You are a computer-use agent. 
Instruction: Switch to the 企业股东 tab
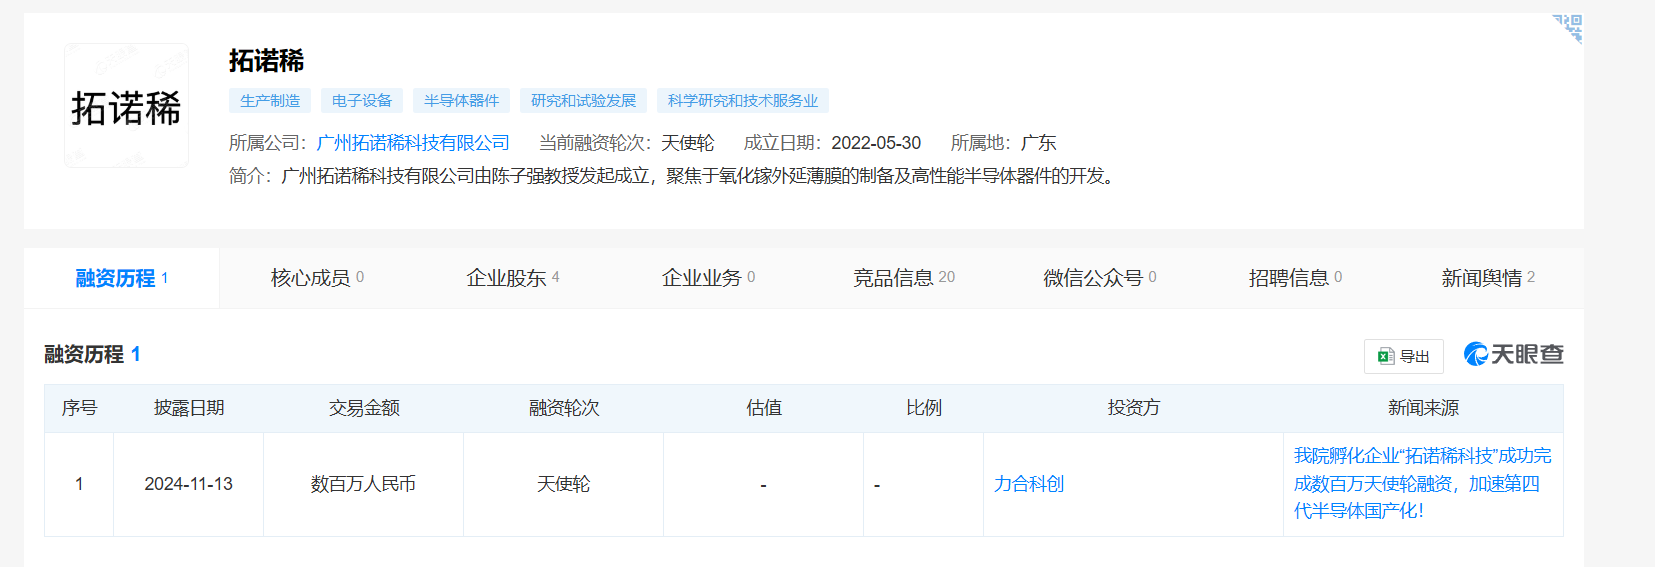tap(512, 278)
